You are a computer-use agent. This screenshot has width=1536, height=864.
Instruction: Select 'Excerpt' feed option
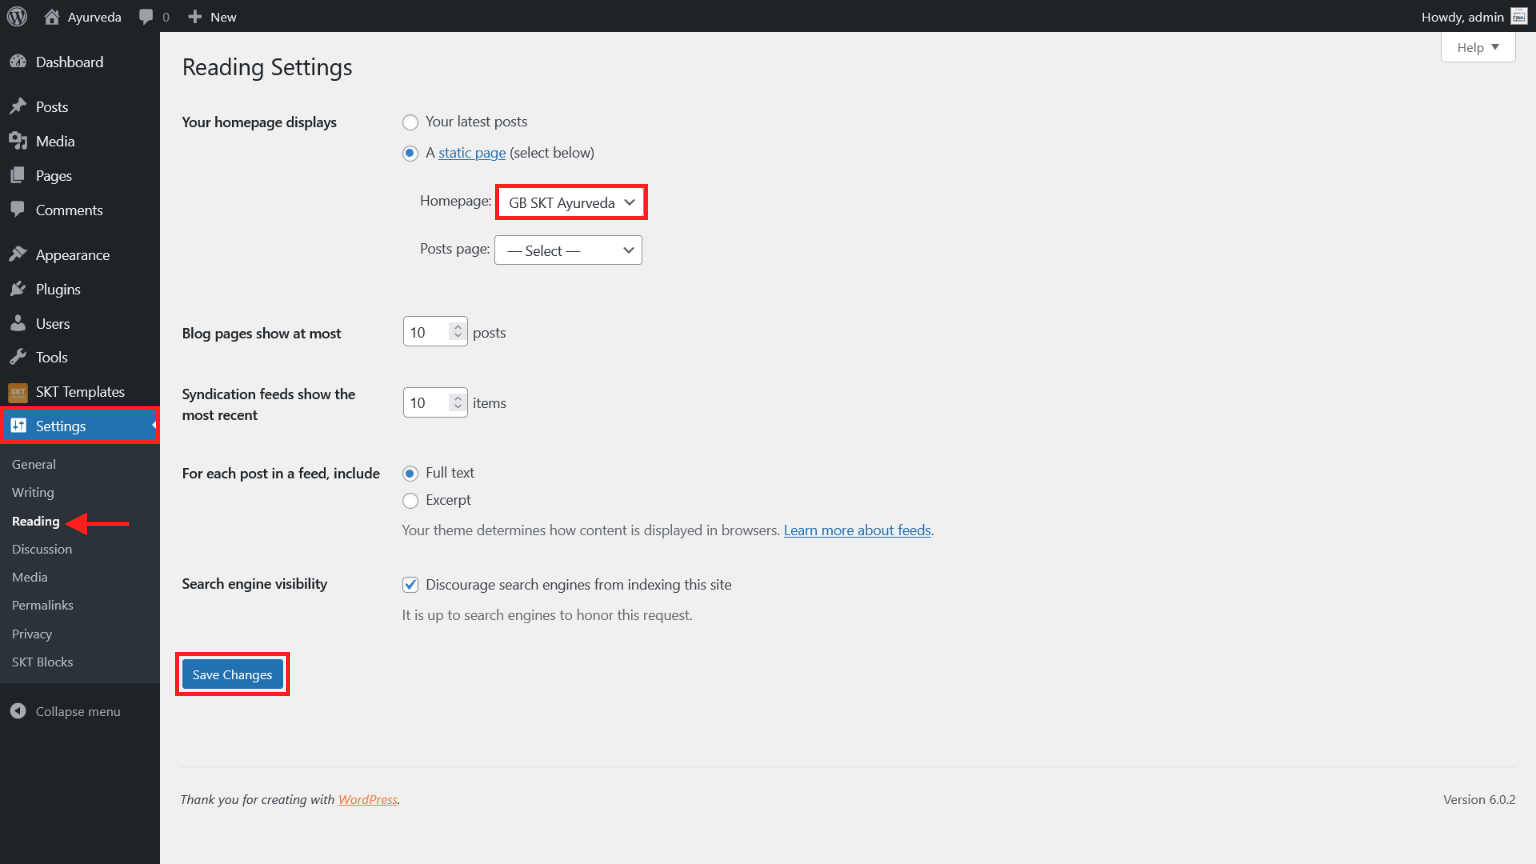410,501
